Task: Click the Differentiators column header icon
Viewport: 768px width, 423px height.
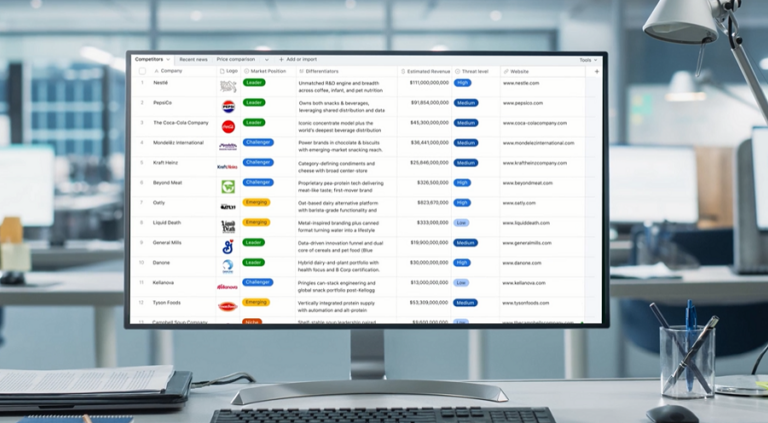Action: click(x=301, y=71)
